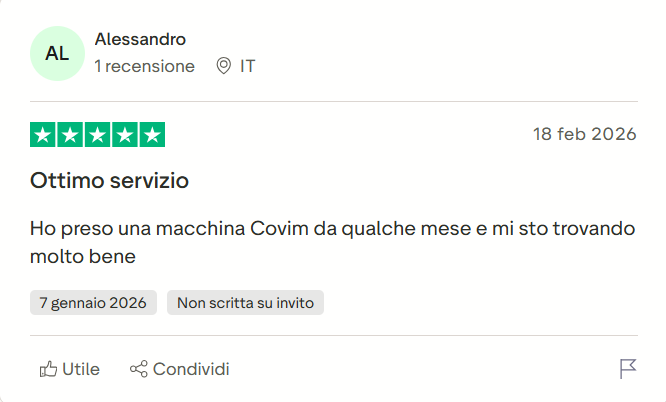666x402 pixels.
Task: Click the review text about the Covim machine
Action: [x=333, y=242]
